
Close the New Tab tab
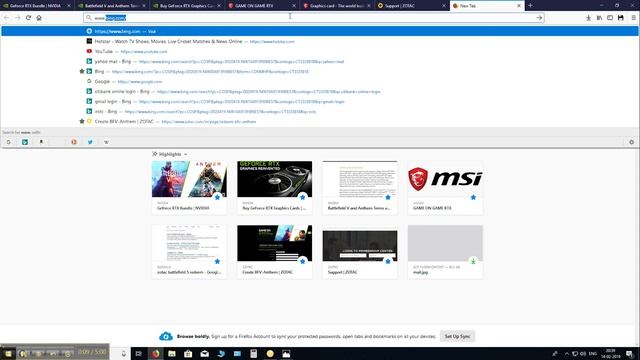click(x=519, y=6)
